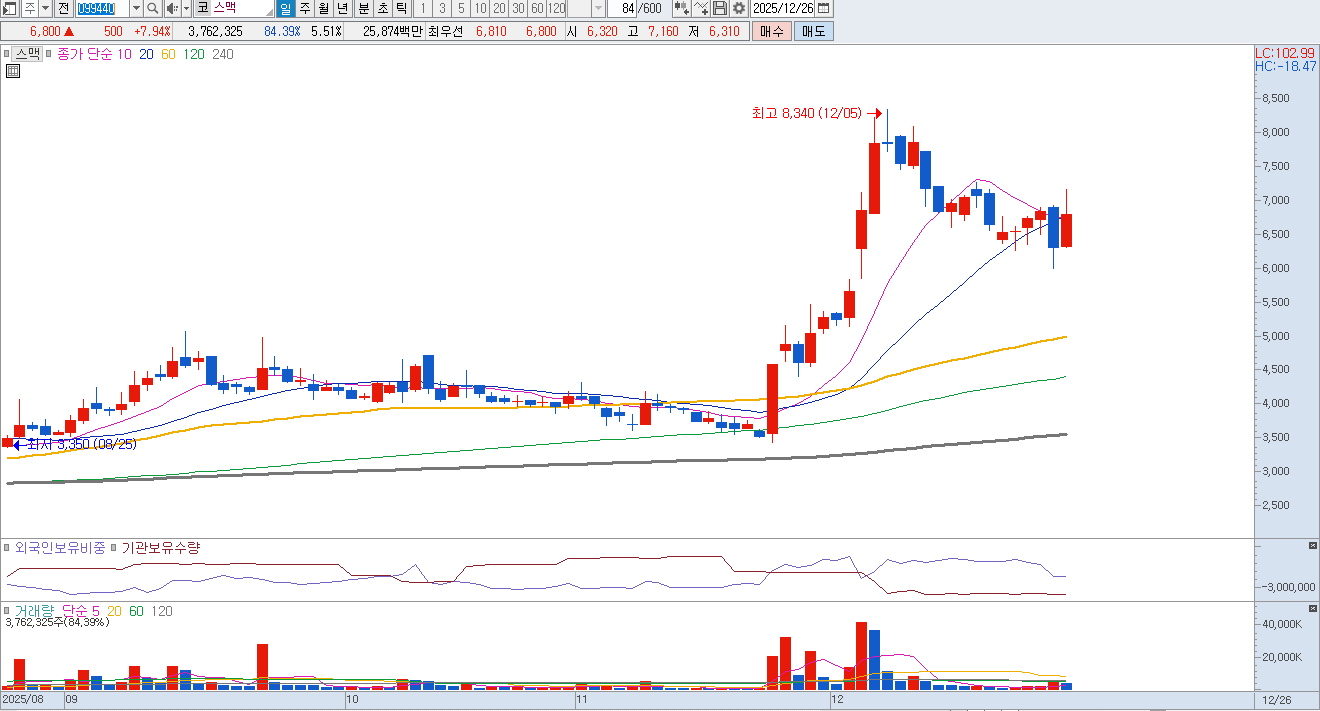Image resolution: width=1320 pixels, height=711 pixels.
Task: Click the speaker sound icon
Action: point(170,8)
